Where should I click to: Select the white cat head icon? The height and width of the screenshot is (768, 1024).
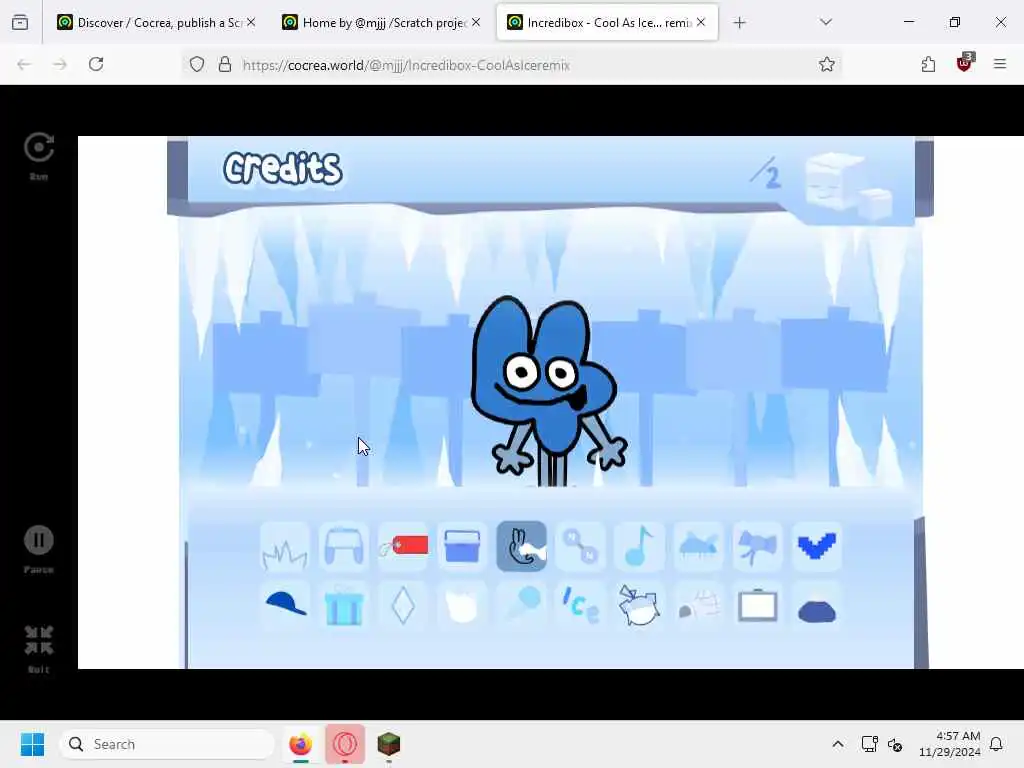[x=462, y=605]
